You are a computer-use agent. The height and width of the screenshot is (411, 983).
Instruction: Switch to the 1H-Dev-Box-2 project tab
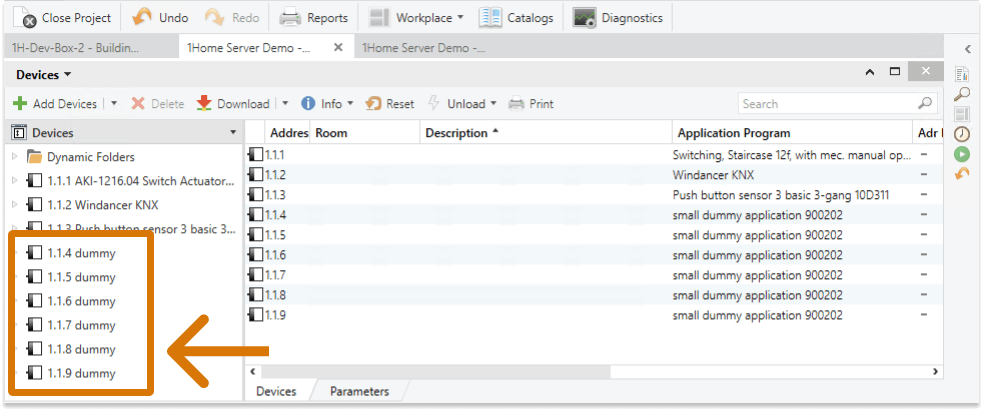click(76, 47)
